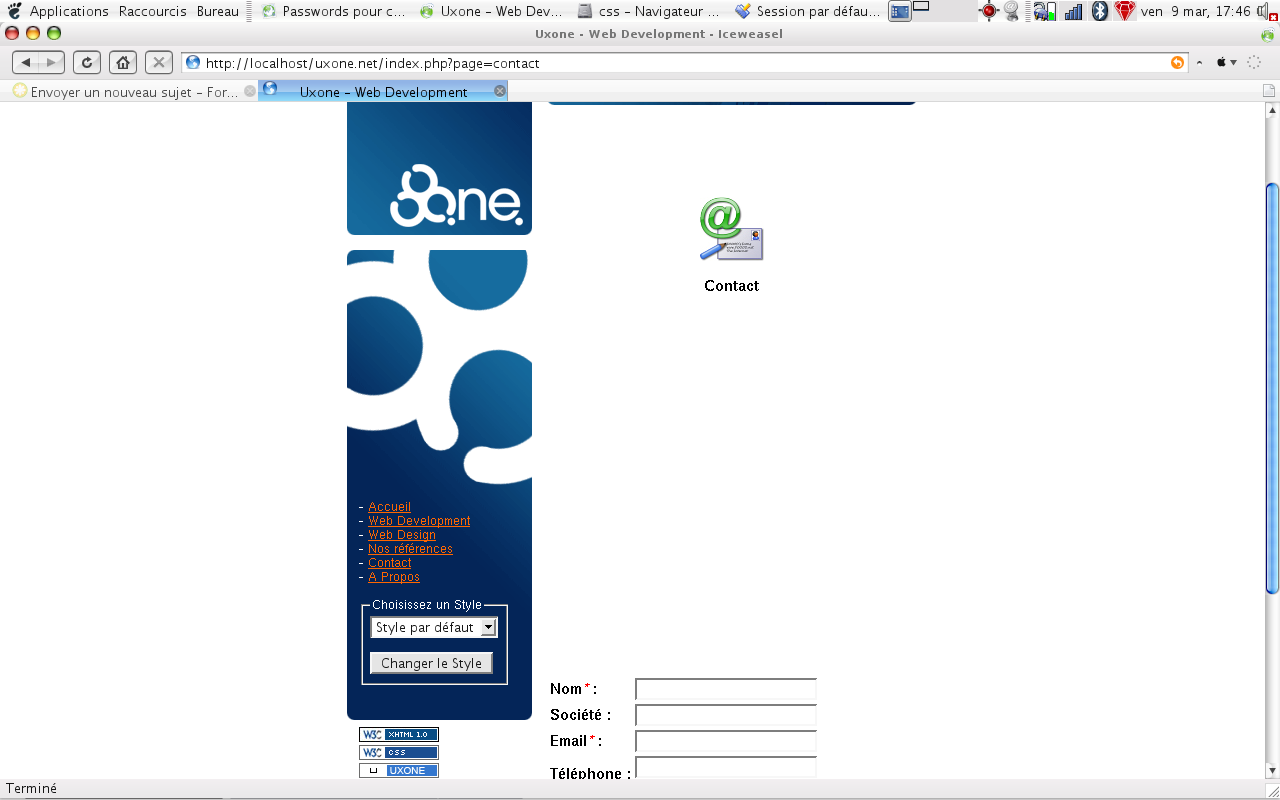Go forward with the Forward arrow
Image resolution: width=1280 pixels, height=800 pixels.
point(52,62)
